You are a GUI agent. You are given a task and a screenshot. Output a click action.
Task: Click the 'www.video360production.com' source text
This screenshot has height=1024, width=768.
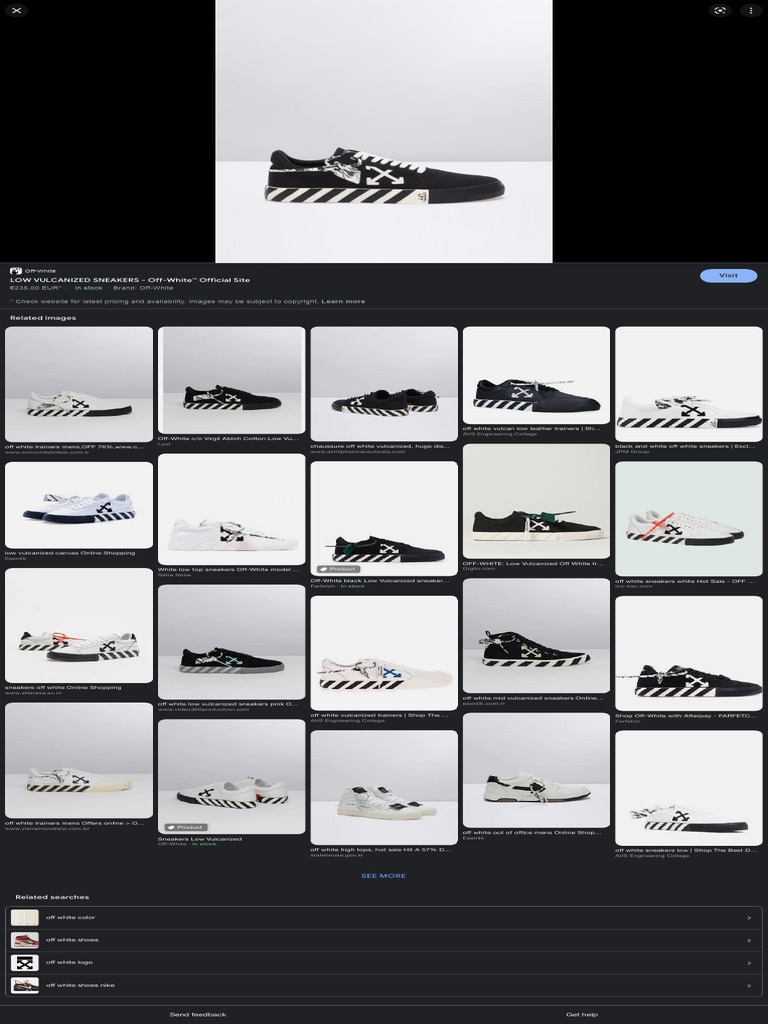click(x=204, y=709)
